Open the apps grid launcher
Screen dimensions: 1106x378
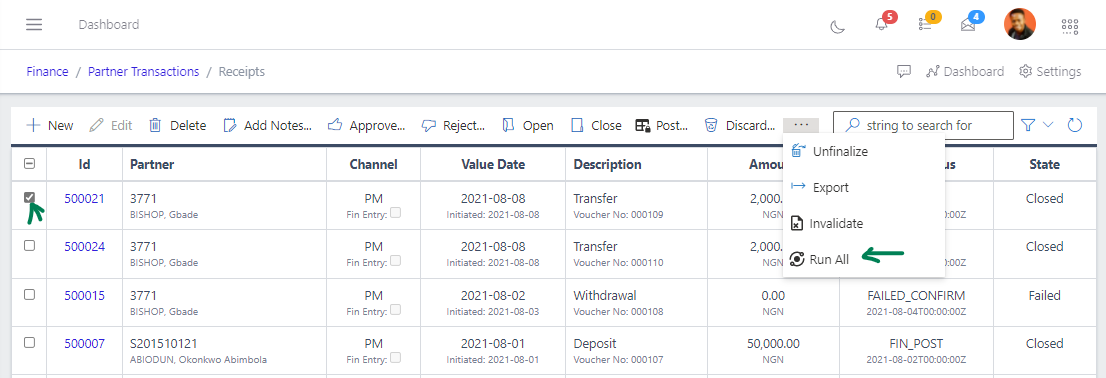tap(1070, 26)
